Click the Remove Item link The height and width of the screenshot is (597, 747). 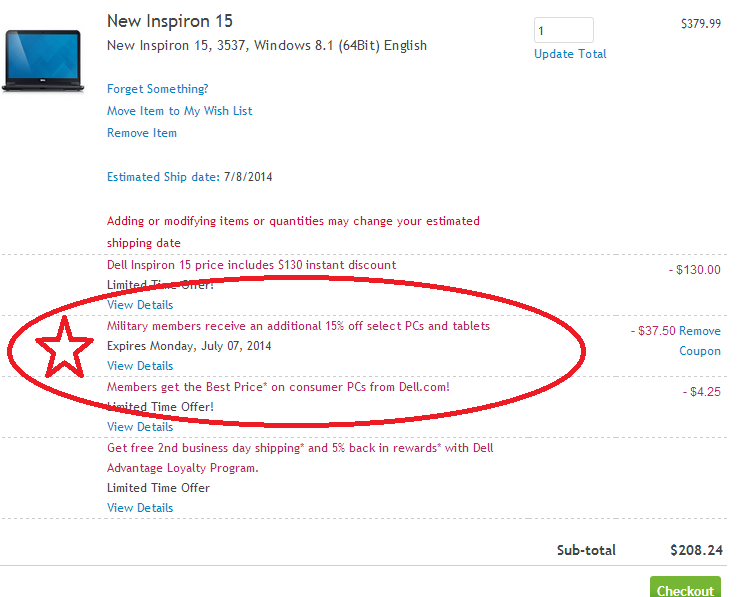tap(141, 133)
